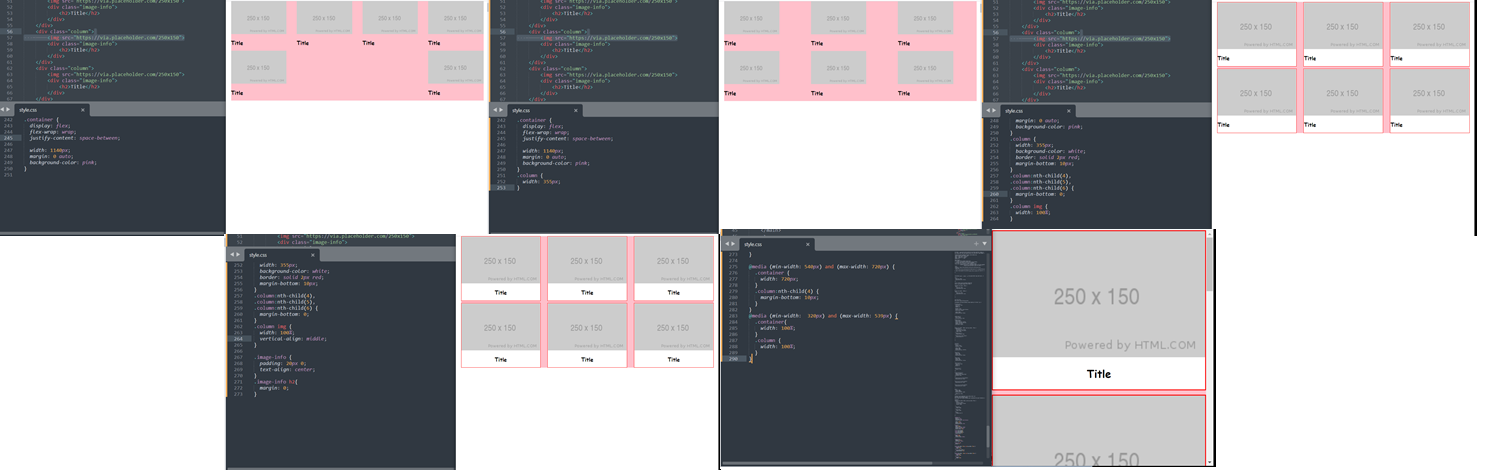Click 'Powered by HTML.COM' text in large placeholder
Image resolution: width=1487 pixels, height=470 pixels.
coord(1130,345)
